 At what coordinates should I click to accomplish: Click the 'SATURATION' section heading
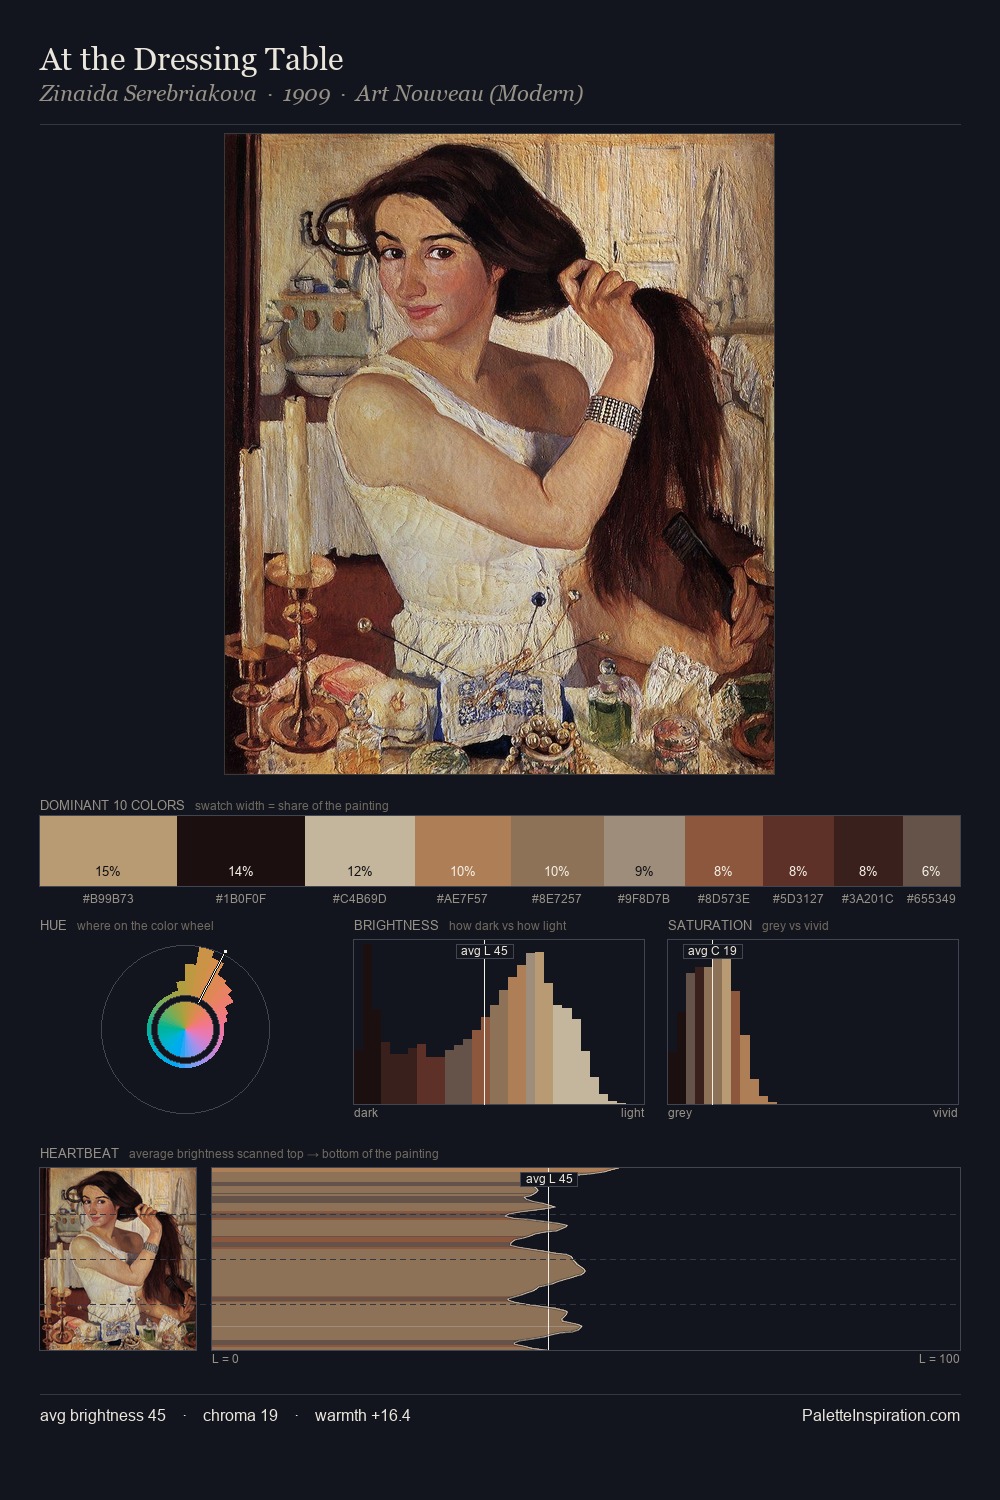click(x=710, y=925)
